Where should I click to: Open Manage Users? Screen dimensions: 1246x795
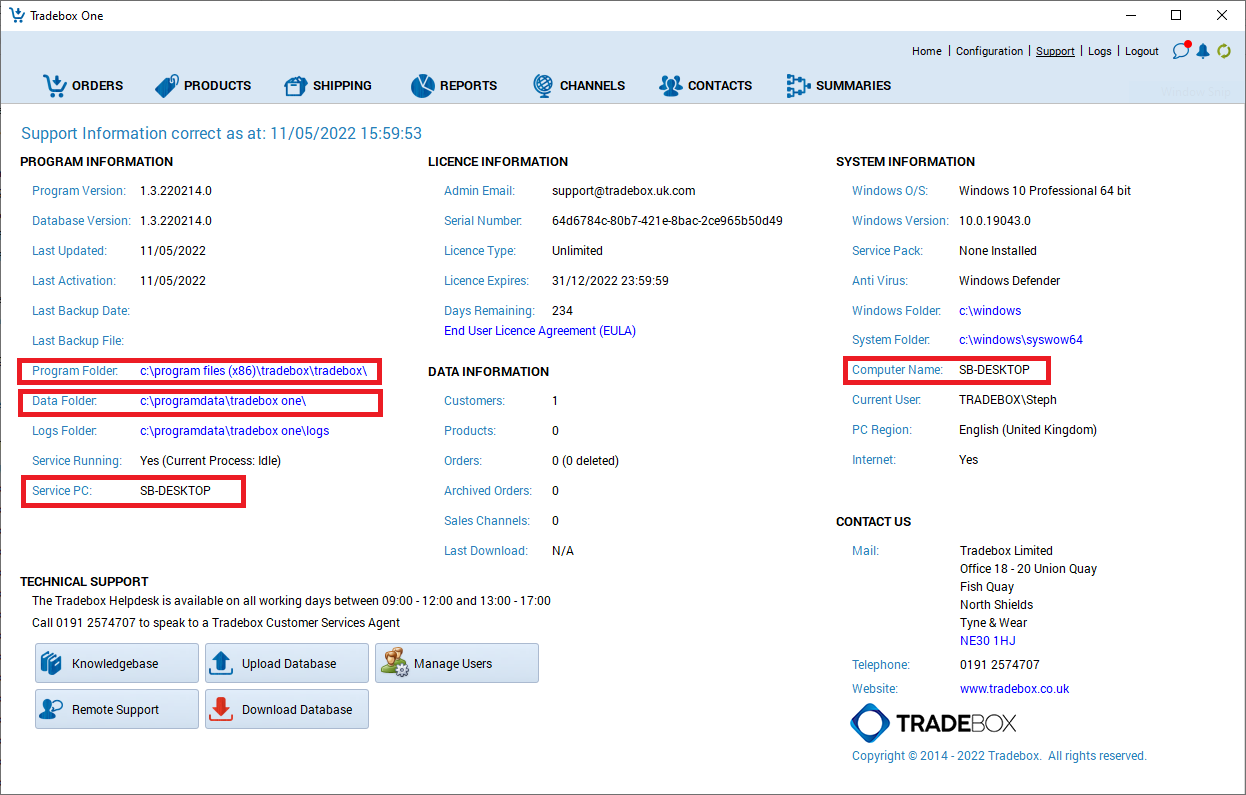coord(456,663)
